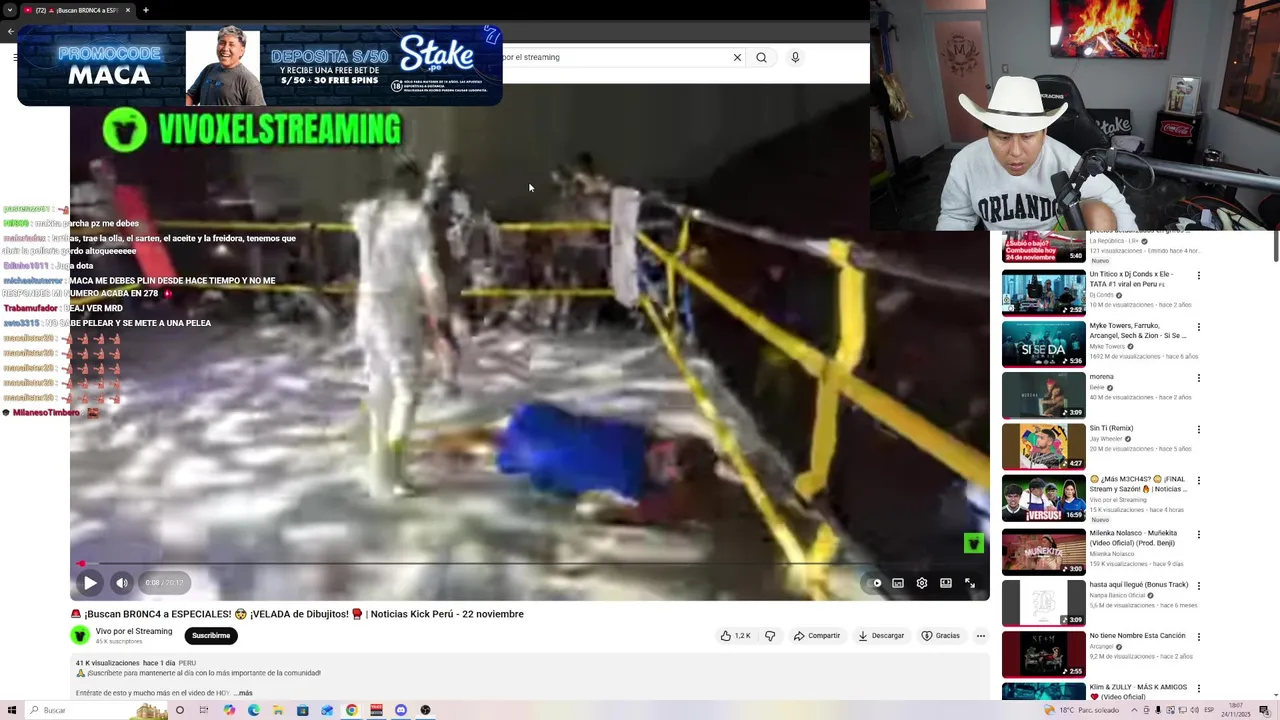
Task: Click the Descargar download button
Action: [x=881, y=636]
